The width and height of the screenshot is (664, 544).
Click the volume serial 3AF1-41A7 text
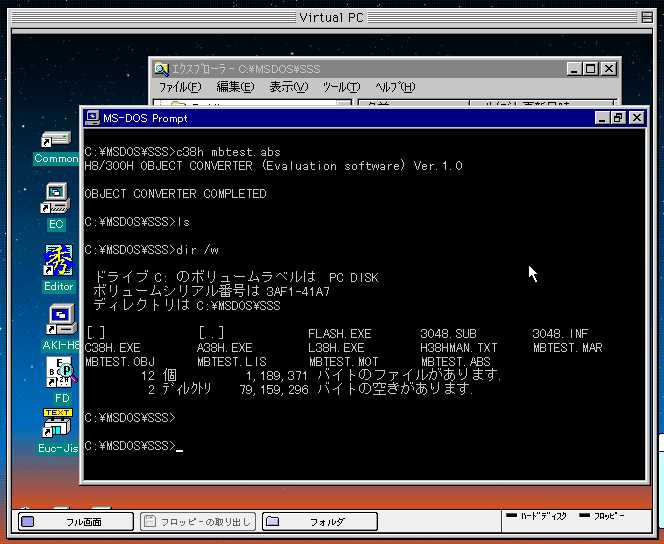(x=298, y=292)
